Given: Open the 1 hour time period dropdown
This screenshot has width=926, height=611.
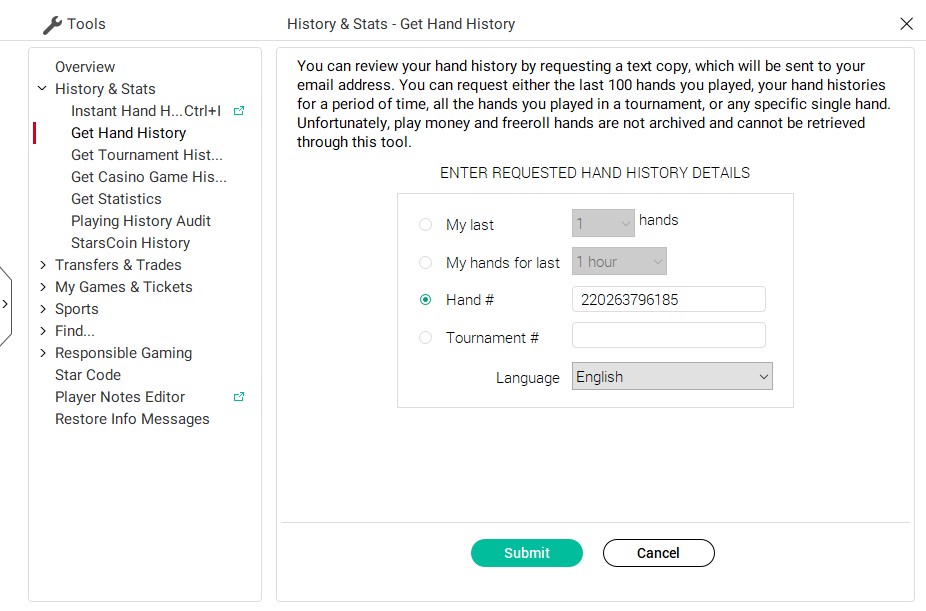Looking at the screenshot, I should 619,262.
